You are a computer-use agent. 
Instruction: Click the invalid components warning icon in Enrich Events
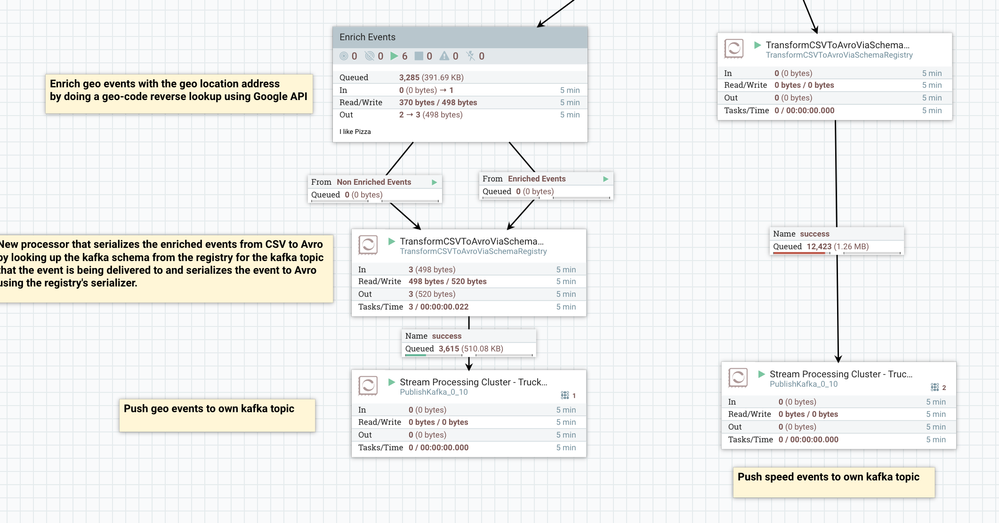click(445, 56)
